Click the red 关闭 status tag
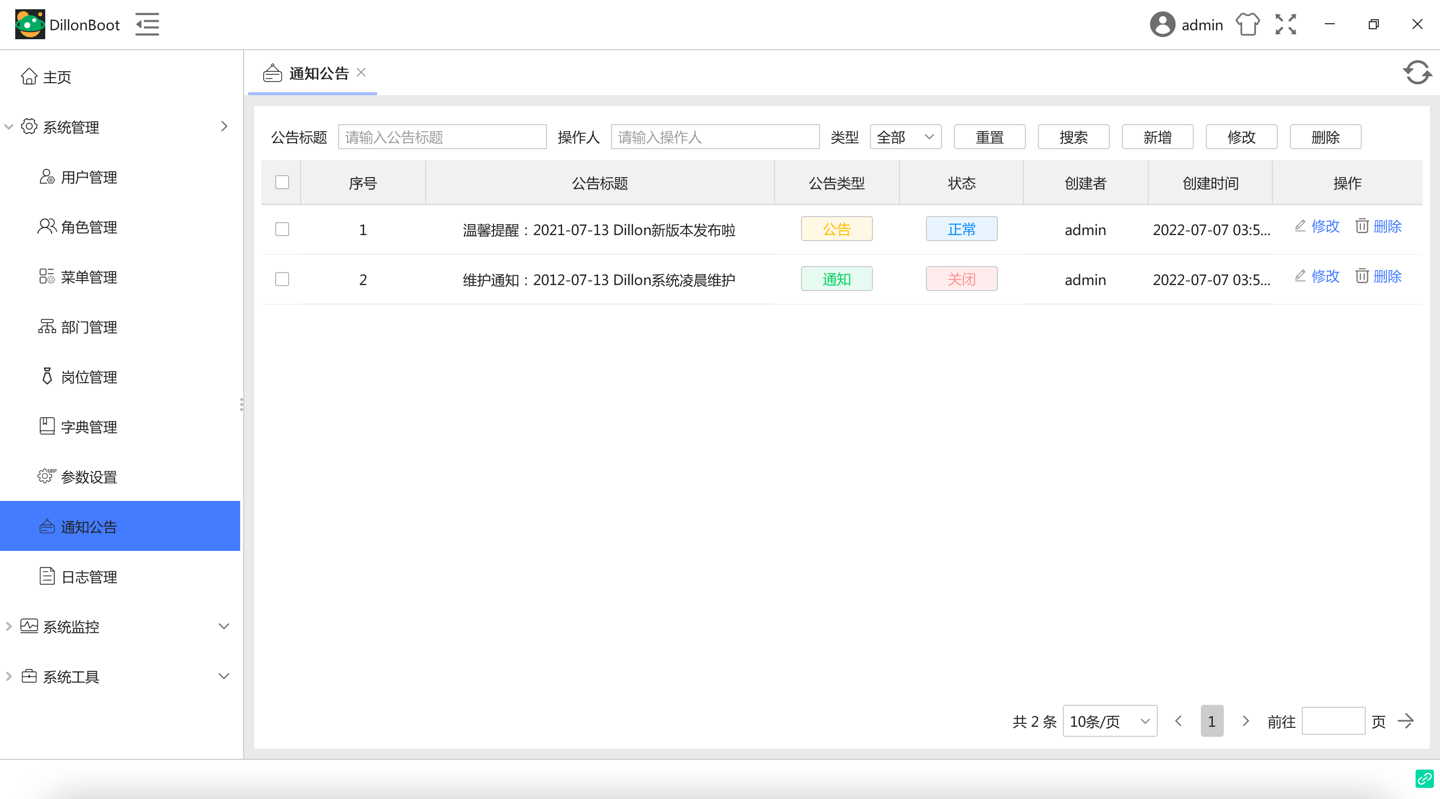The height and width of the screenshot is (799, 1440). pyautogui.click(x=962, y=279)
